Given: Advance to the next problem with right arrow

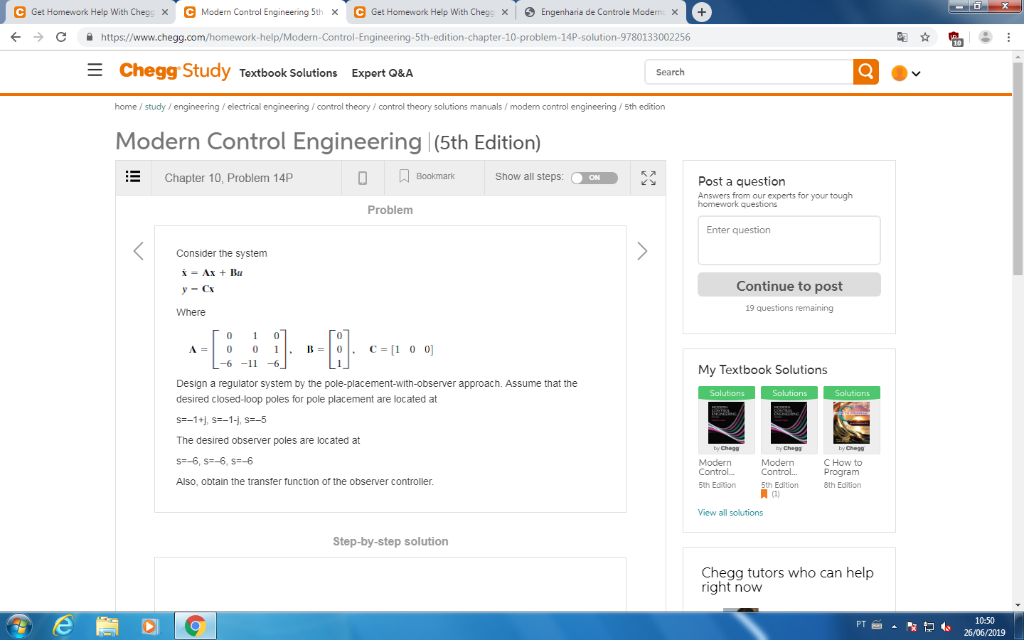Looking at the screenshot, I should coord(642,251).
